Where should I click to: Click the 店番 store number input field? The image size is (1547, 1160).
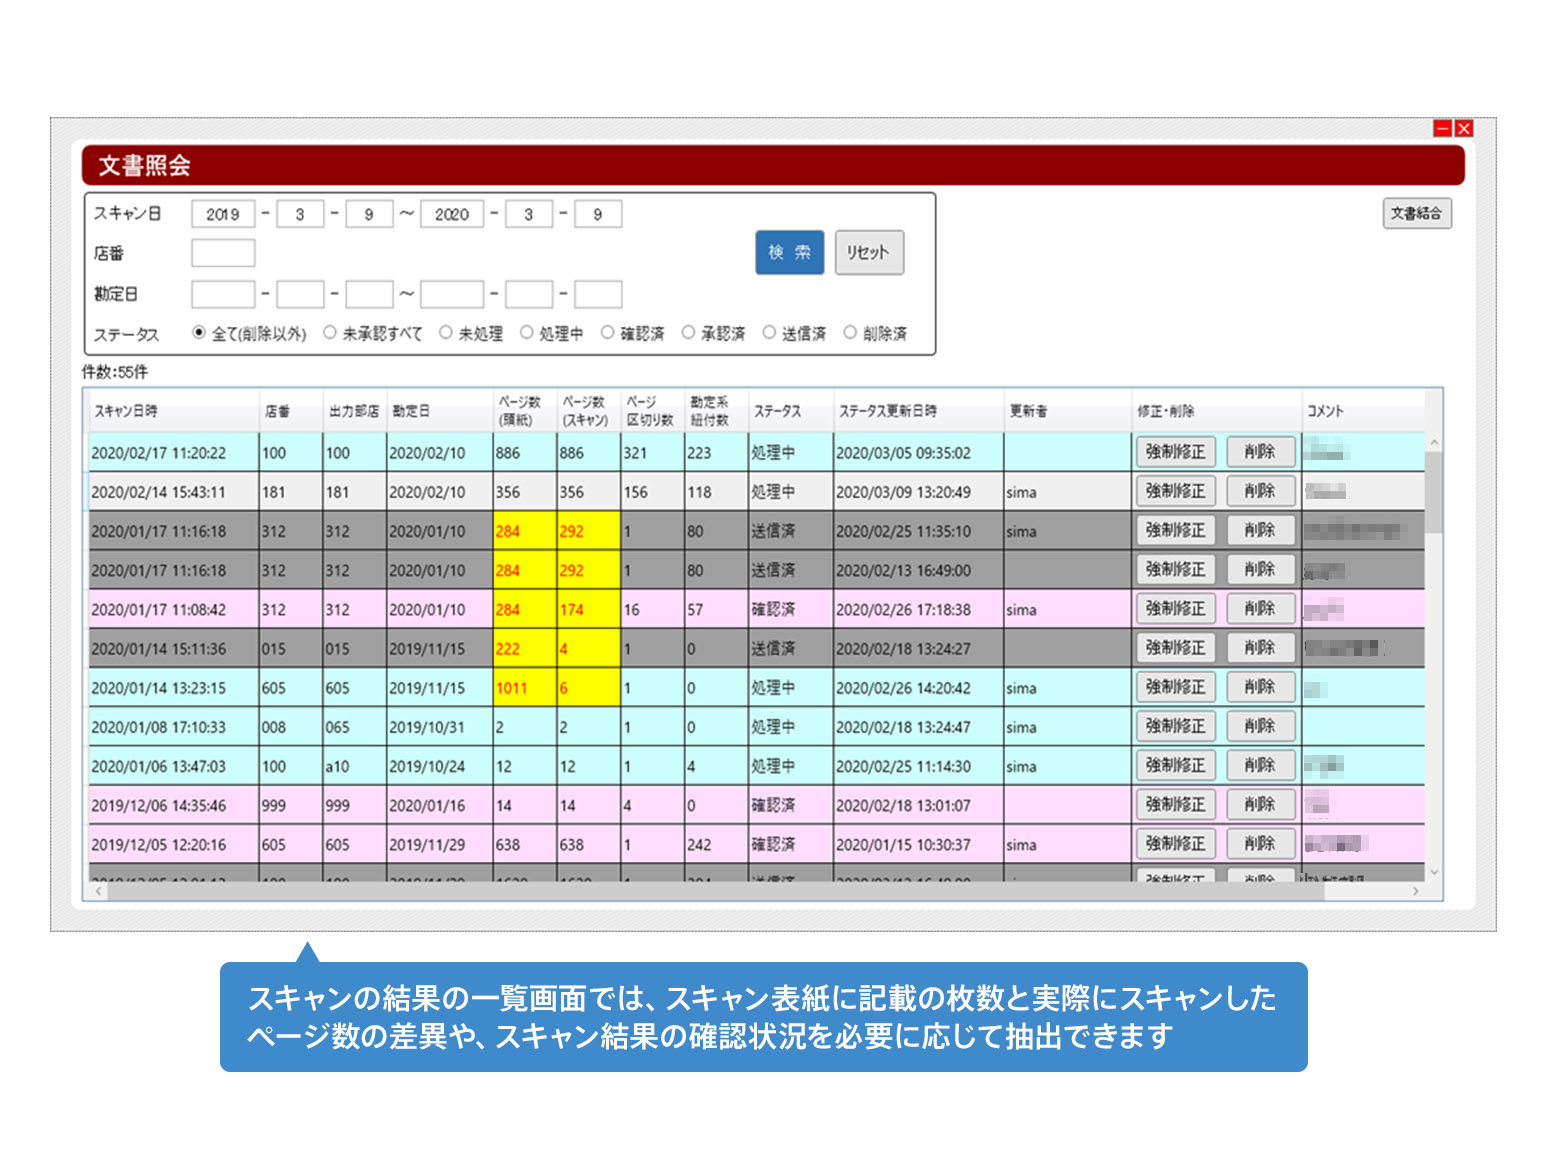pos(223,253)
